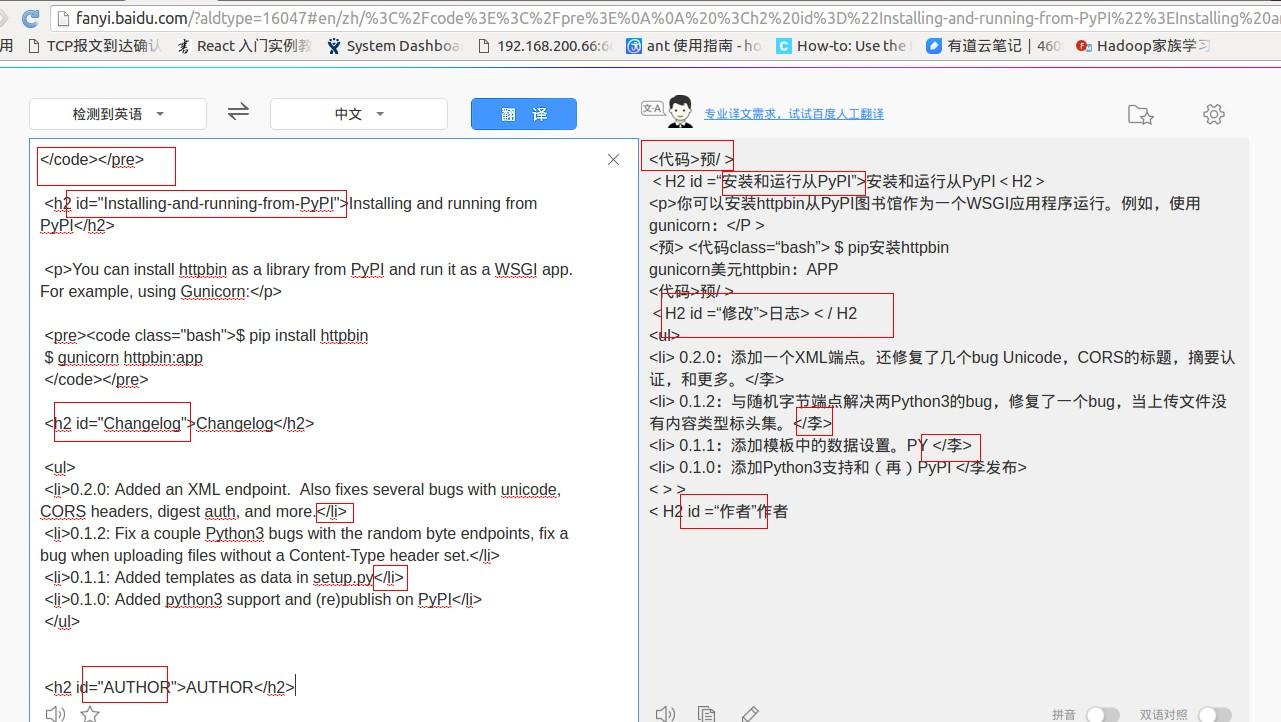Click the translated line '<li> 0.1.1: 添加模板中的数据设置'
This screenshot has width=1281, height=722.
810,445
